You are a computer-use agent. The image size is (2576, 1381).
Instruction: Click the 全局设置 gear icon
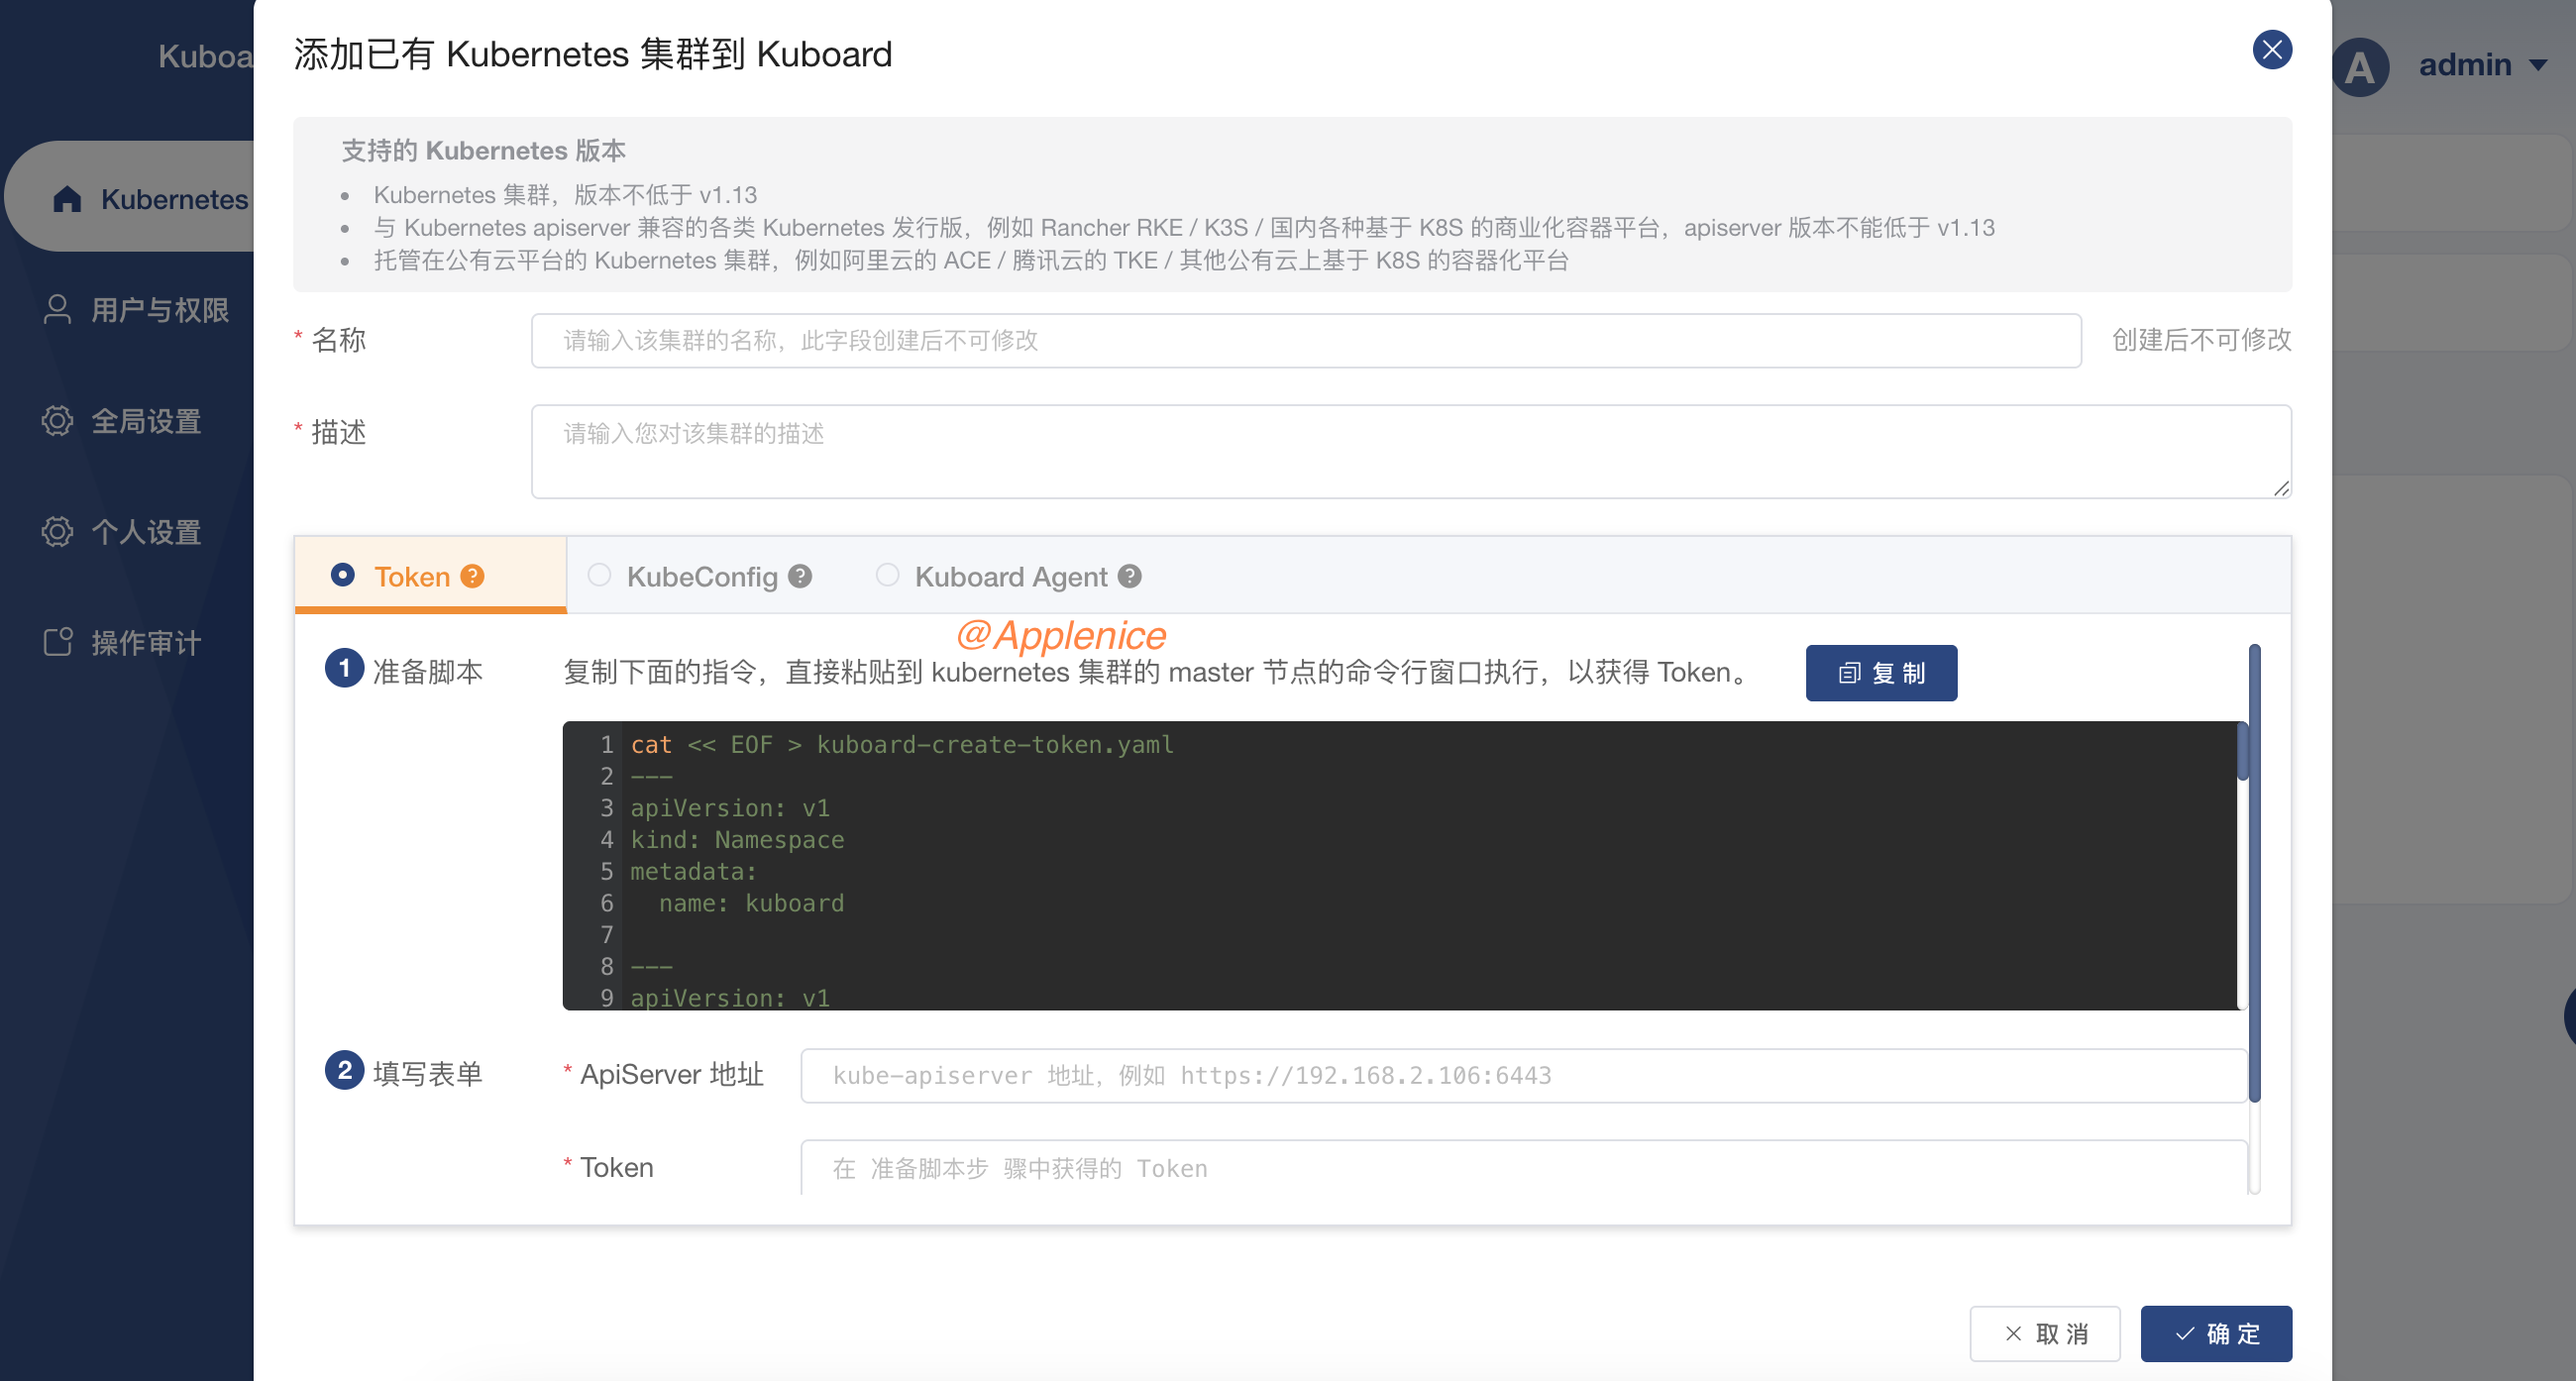(x=57, y=421)
